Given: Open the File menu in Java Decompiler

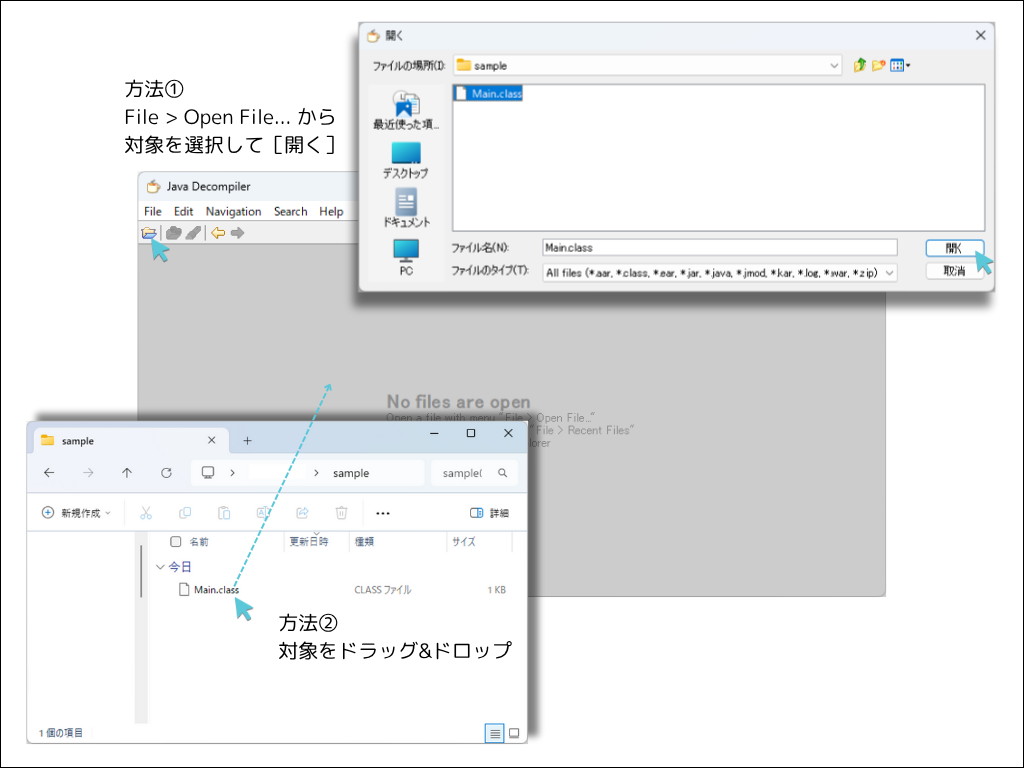Looking at the screenshot, I should point(152,212).
